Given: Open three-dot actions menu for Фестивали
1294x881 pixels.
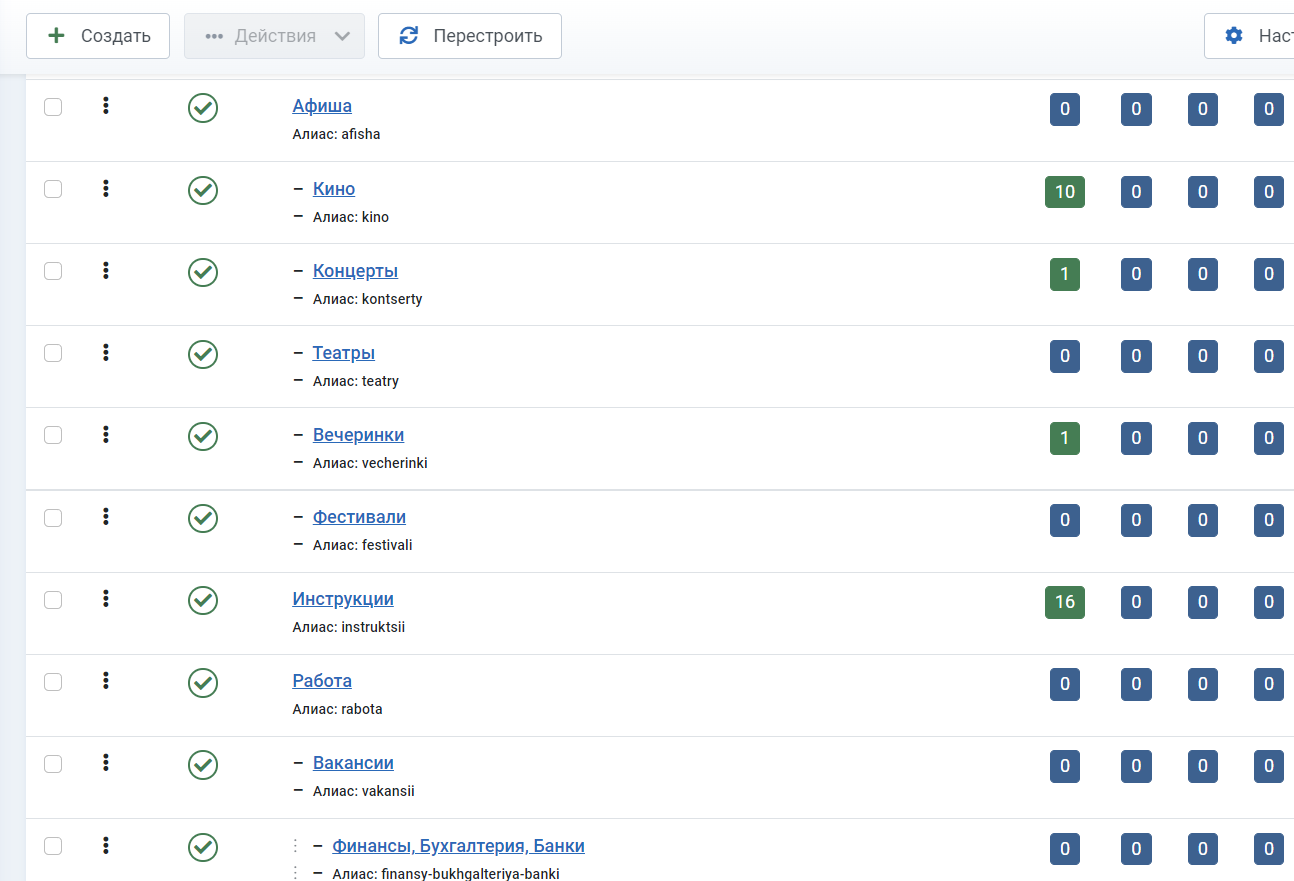Looking at the screenshot, I should 105,517.
